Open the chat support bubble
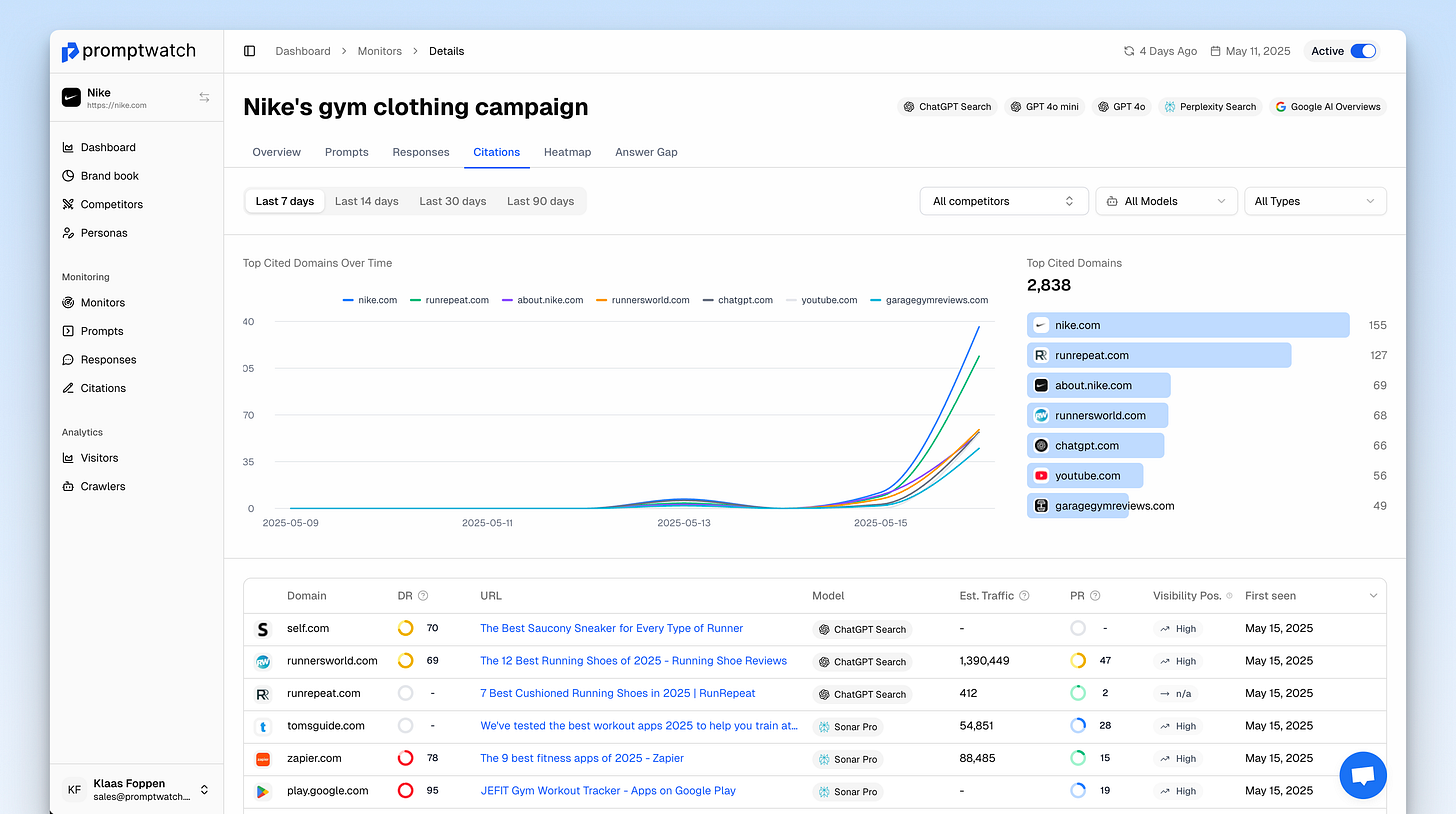The height and width of the screenshot is (814, 1456). (x=1363, y=775)
